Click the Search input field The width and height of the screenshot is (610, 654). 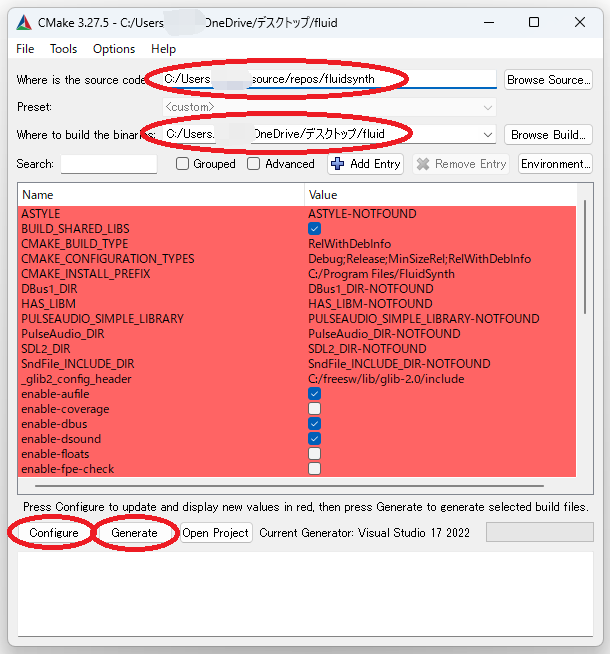(109, 164)
